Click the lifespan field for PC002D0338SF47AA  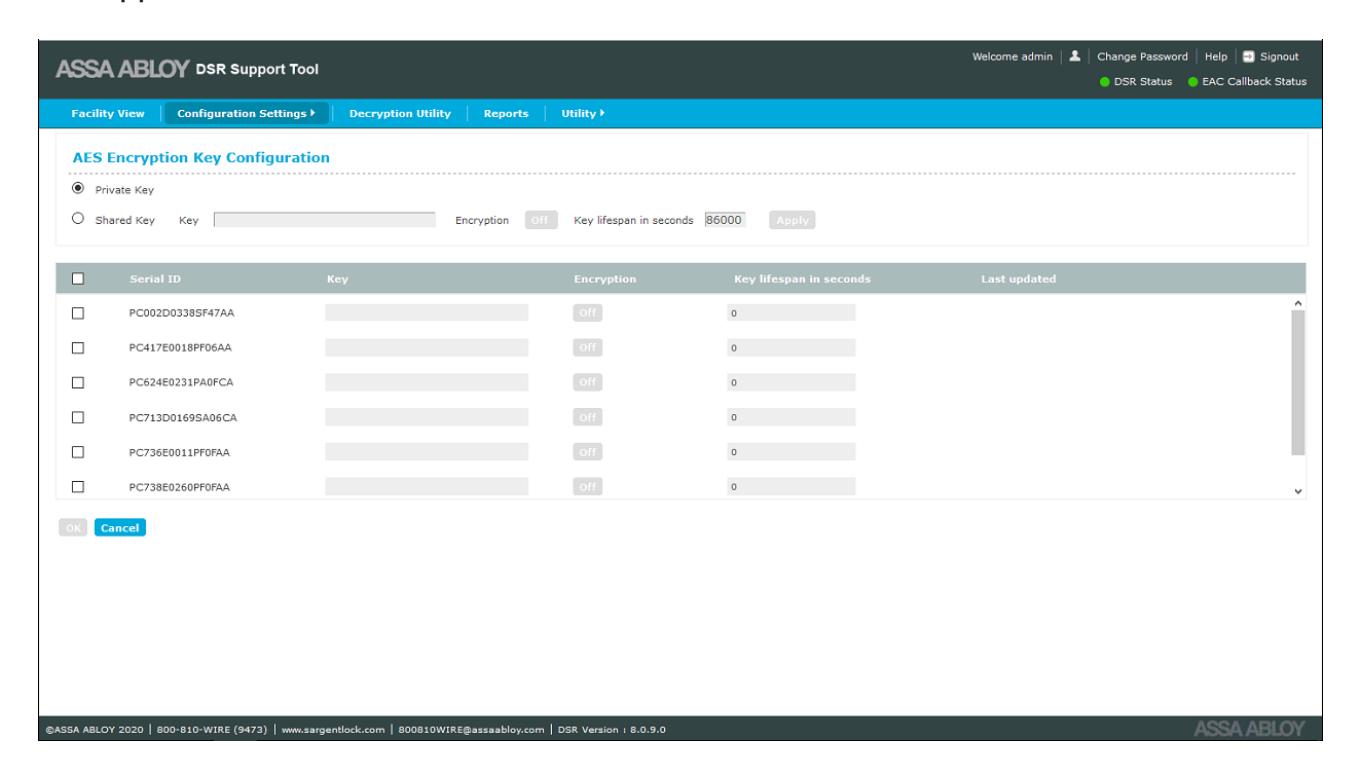(791, 313)
